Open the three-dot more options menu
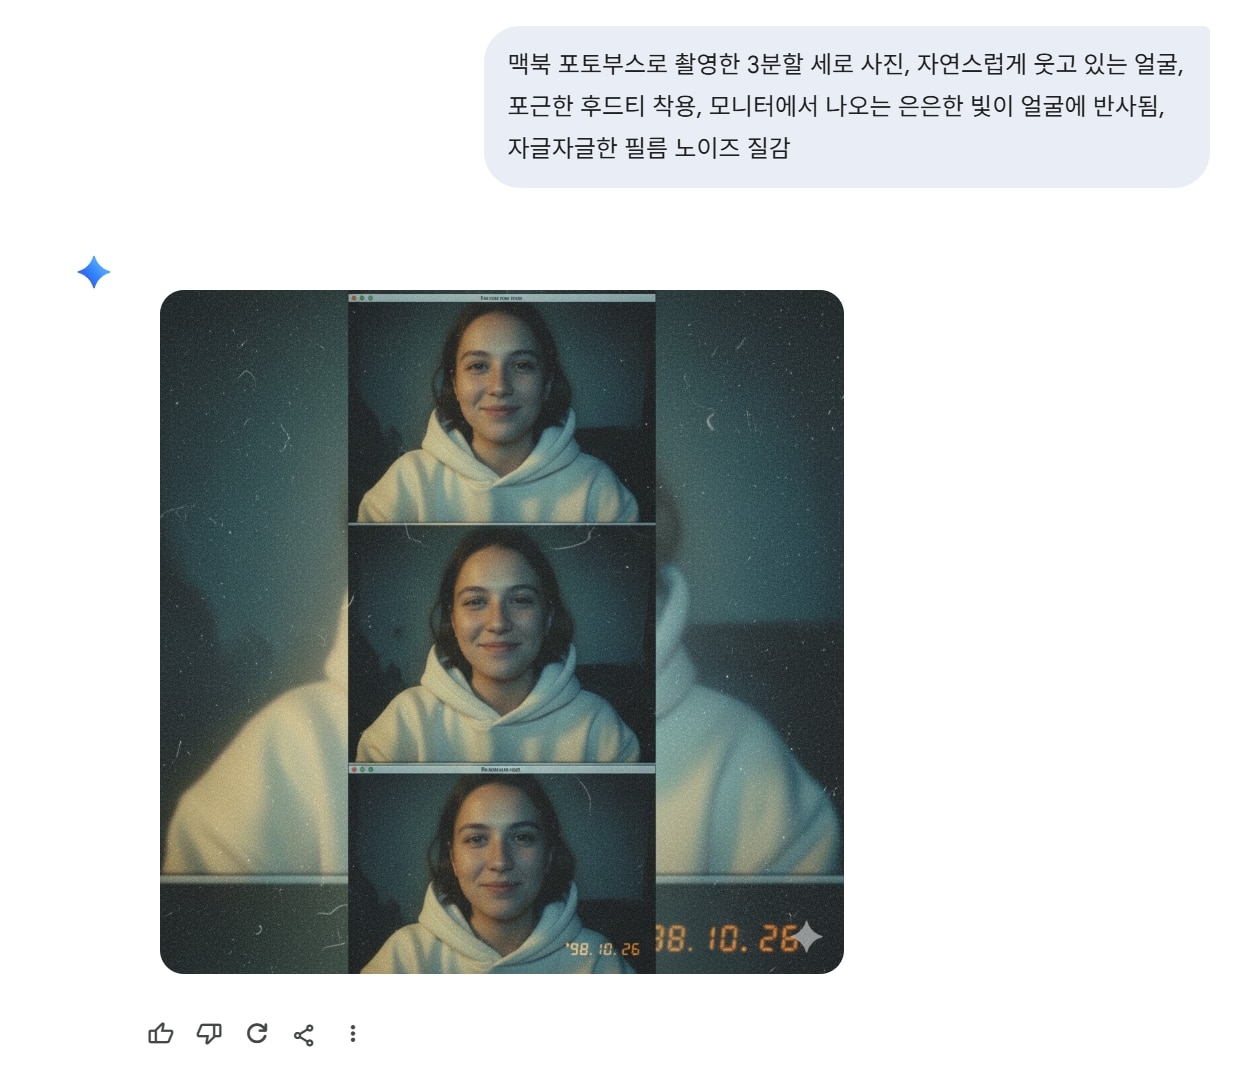 coord(352,1035)
